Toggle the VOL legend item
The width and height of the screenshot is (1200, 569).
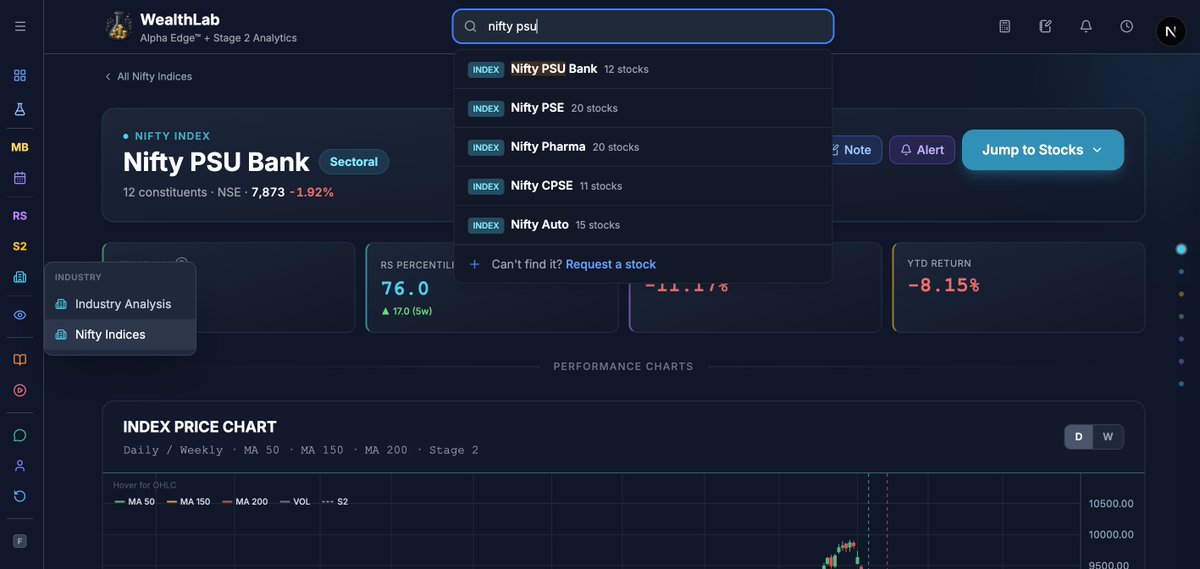click(295, 502)
